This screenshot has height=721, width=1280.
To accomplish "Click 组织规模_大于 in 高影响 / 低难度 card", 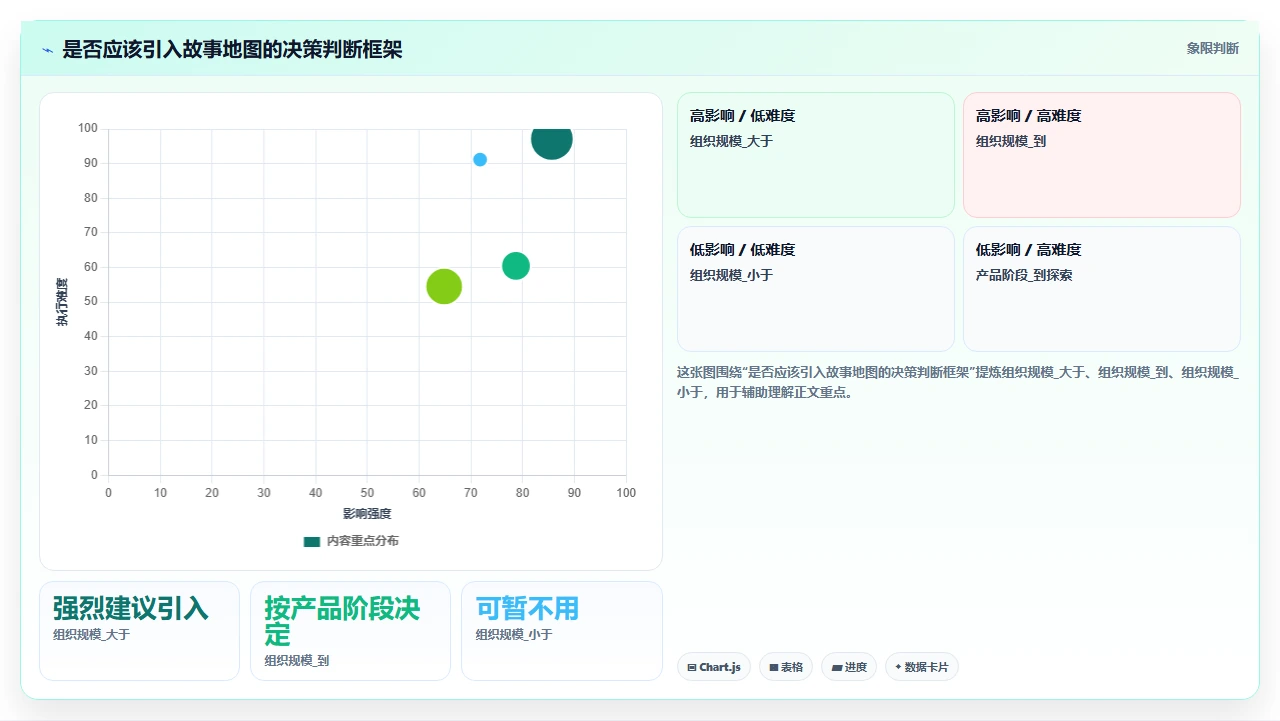I will (x=731, y=141).
